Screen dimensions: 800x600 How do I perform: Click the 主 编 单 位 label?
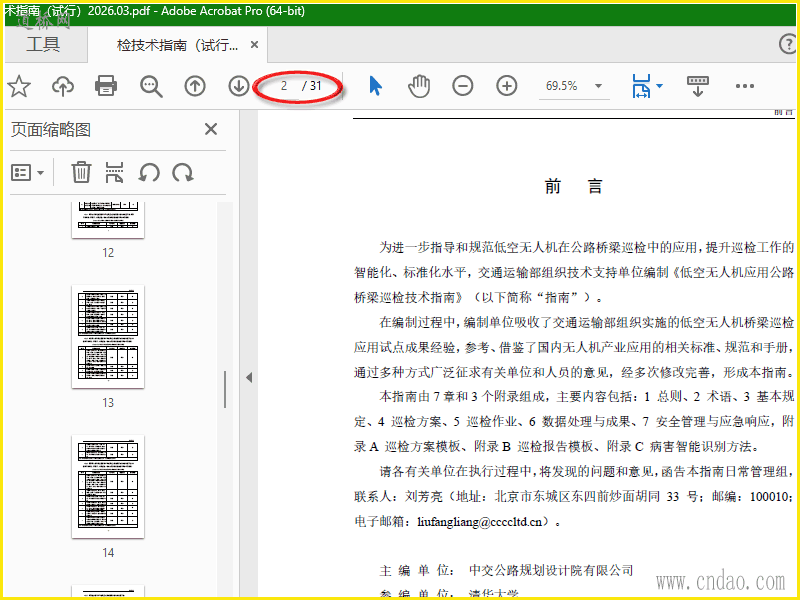point(417,570)
